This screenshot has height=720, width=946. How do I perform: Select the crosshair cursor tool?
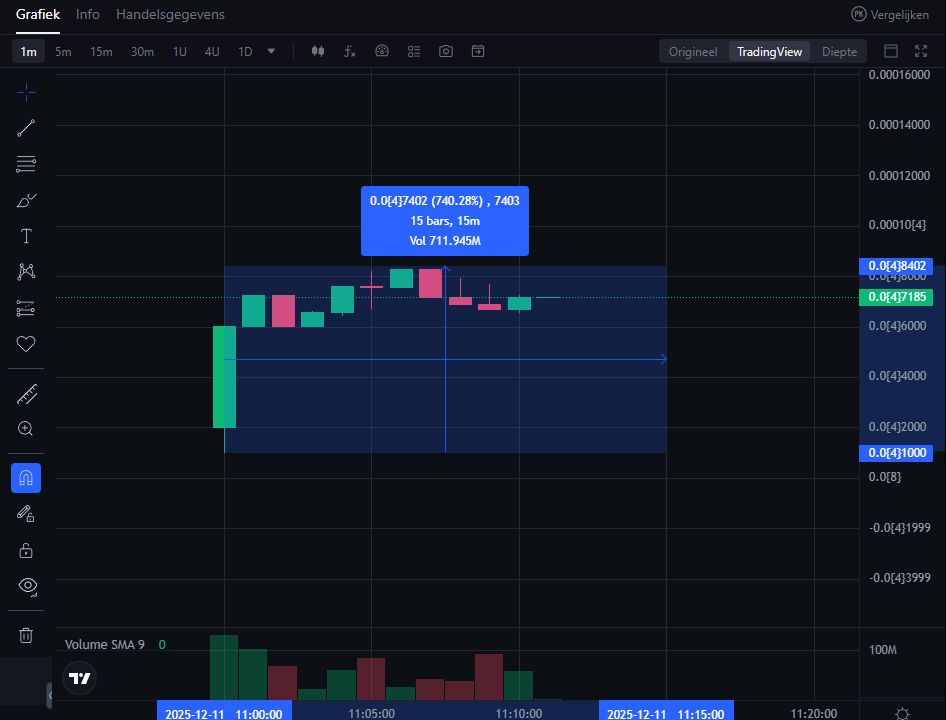(x=25, y=92)
